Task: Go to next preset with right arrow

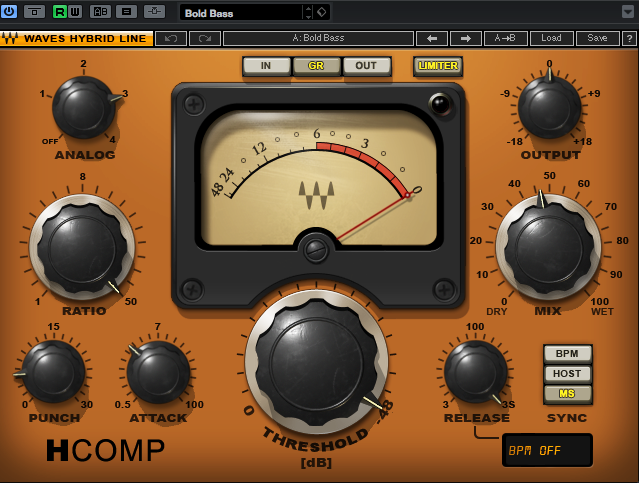Action: pos(465,39)
